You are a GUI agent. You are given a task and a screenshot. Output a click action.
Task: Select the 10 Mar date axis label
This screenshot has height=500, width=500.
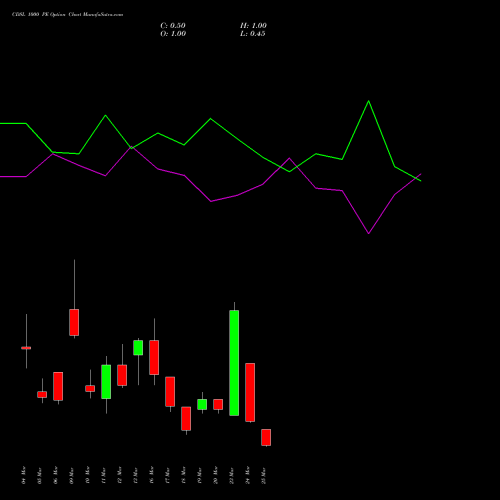88,475
